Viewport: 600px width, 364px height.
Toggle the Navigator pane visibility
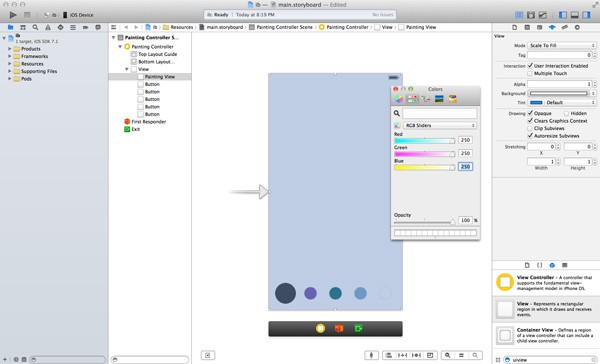(x=562, y=15)
